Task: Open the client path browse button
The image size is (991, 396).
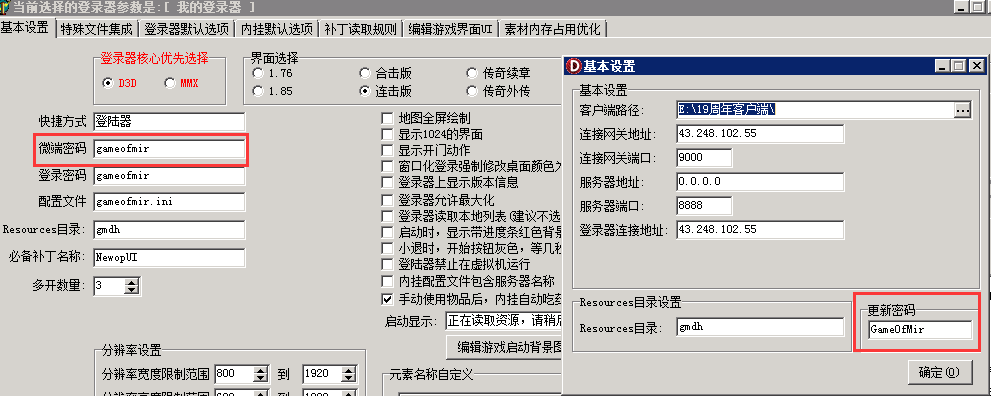Action: (x=962, y=110)
